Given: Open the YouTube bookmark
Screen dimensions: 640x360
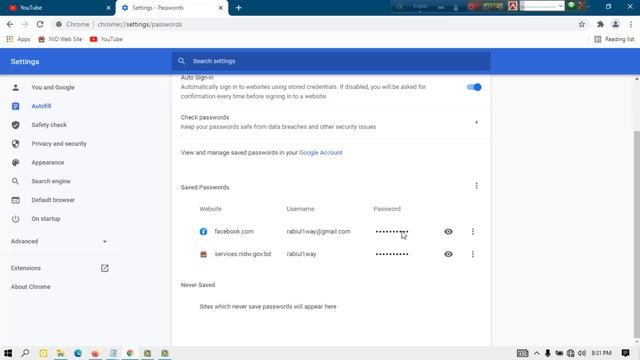Looking at the screenshot, I should (106, 39).
